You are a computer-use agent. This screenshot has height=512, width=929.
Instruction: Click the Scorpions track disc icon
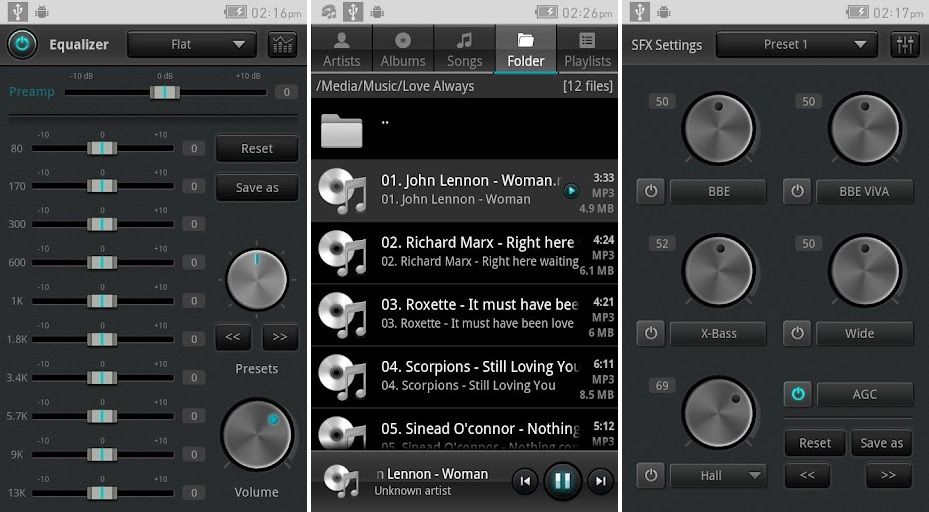click(343, 377)
